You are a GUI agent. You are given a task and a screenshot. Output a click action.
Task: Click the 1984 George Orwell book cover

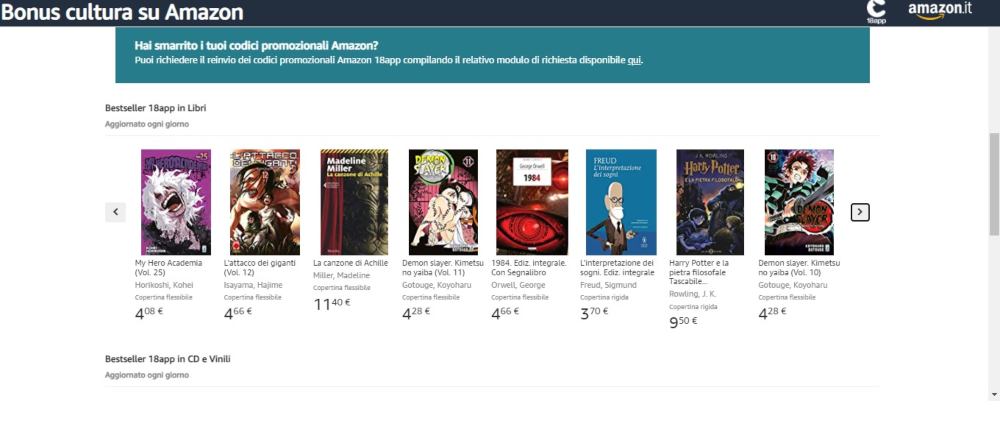click(532, 202)
